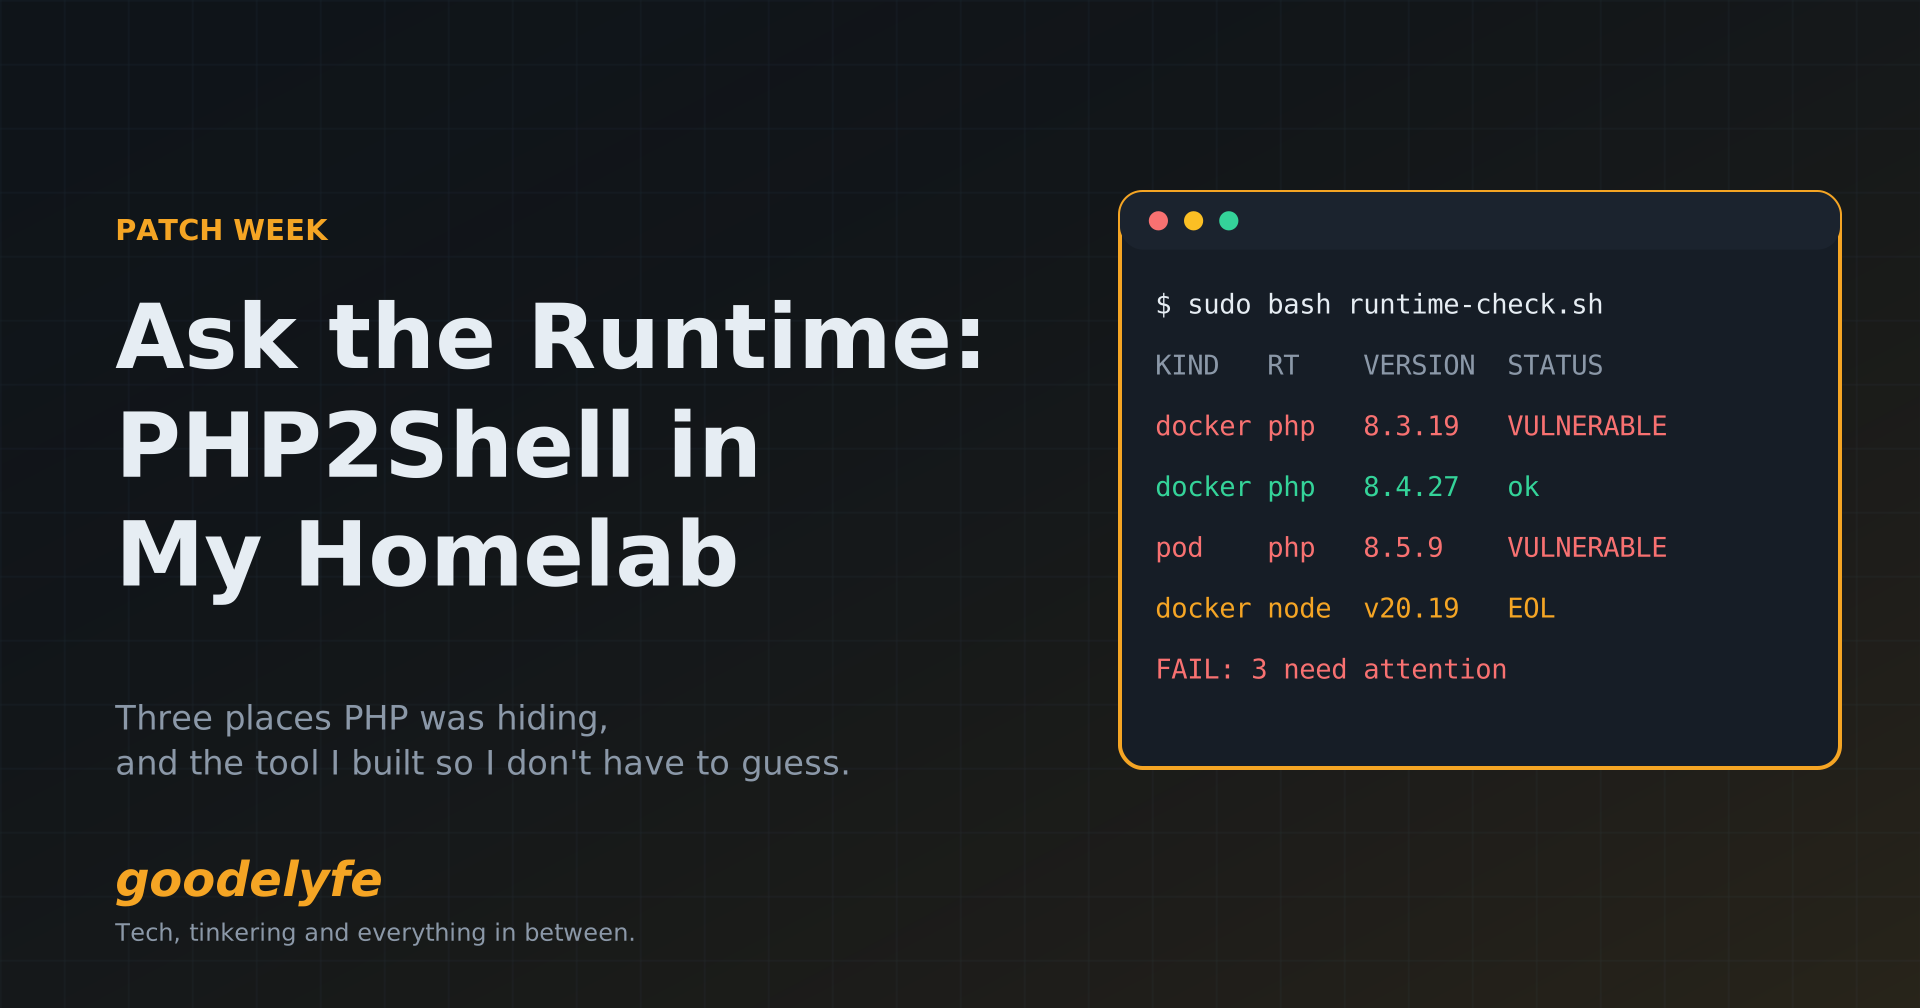Click the goodelyfe brand name

(x=249, y=880)
